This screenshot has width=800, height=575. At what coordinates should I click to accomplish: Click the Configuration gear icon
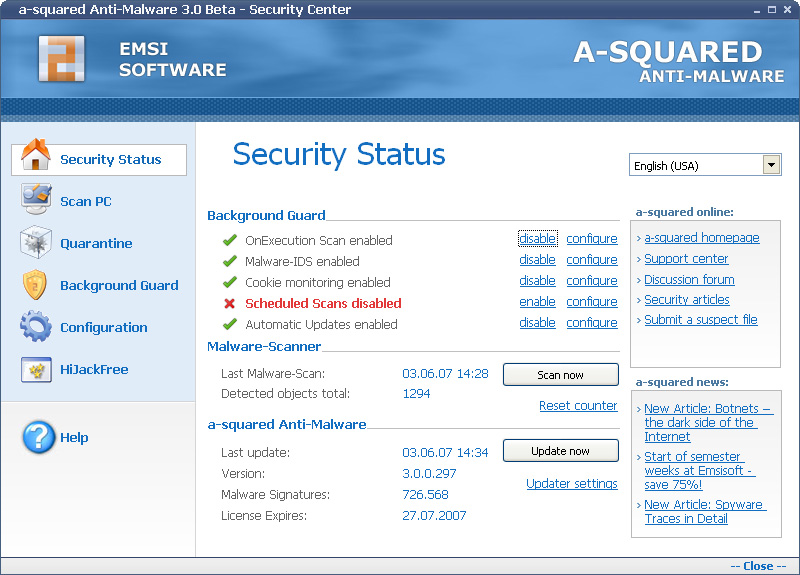tap(36, 326)
